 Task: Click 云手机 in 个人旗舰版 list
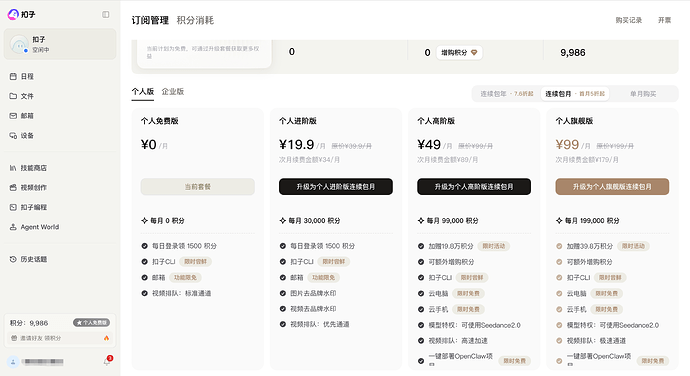576,310
